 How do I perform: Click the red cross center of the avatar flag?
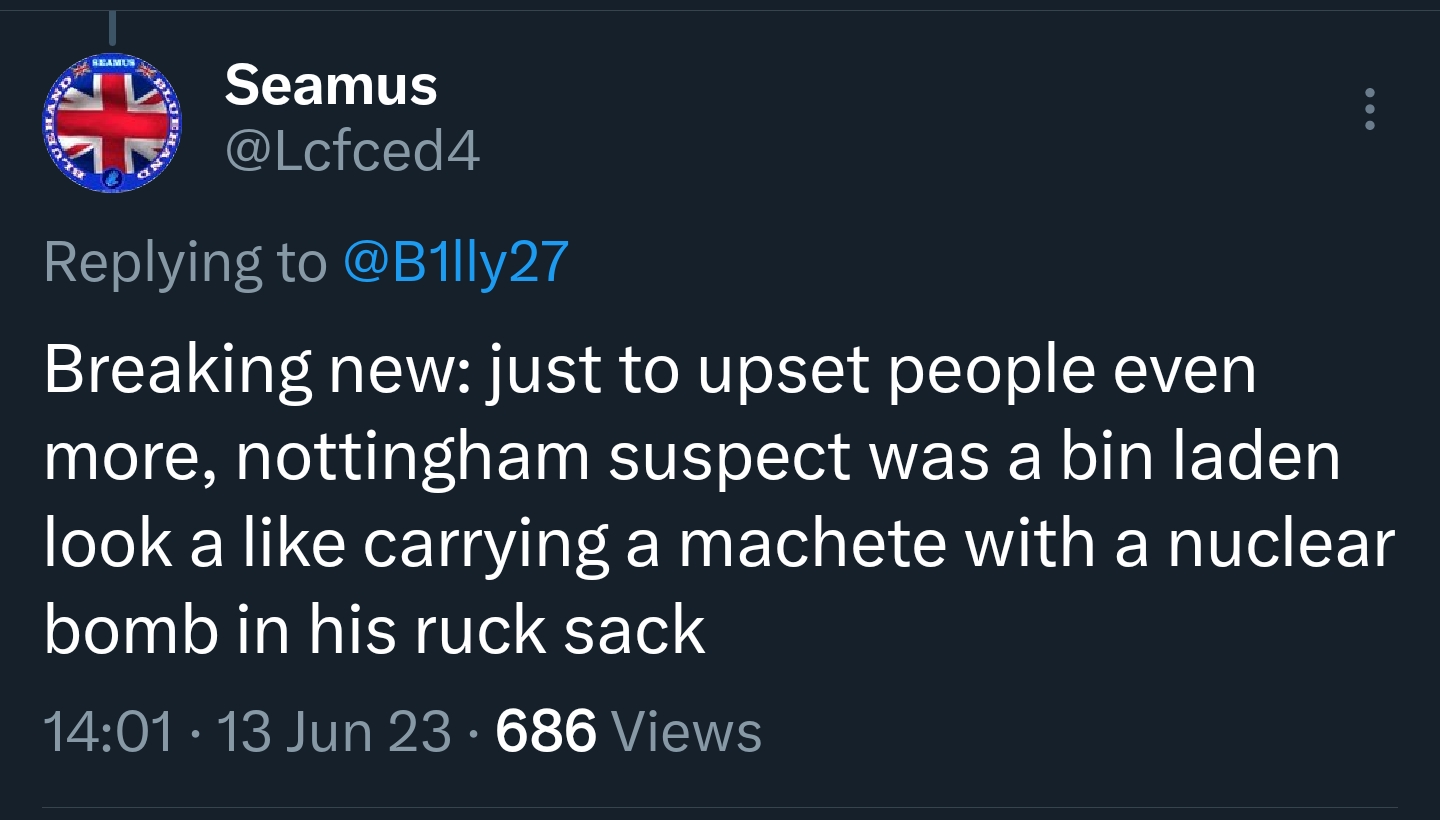[112, 121]
